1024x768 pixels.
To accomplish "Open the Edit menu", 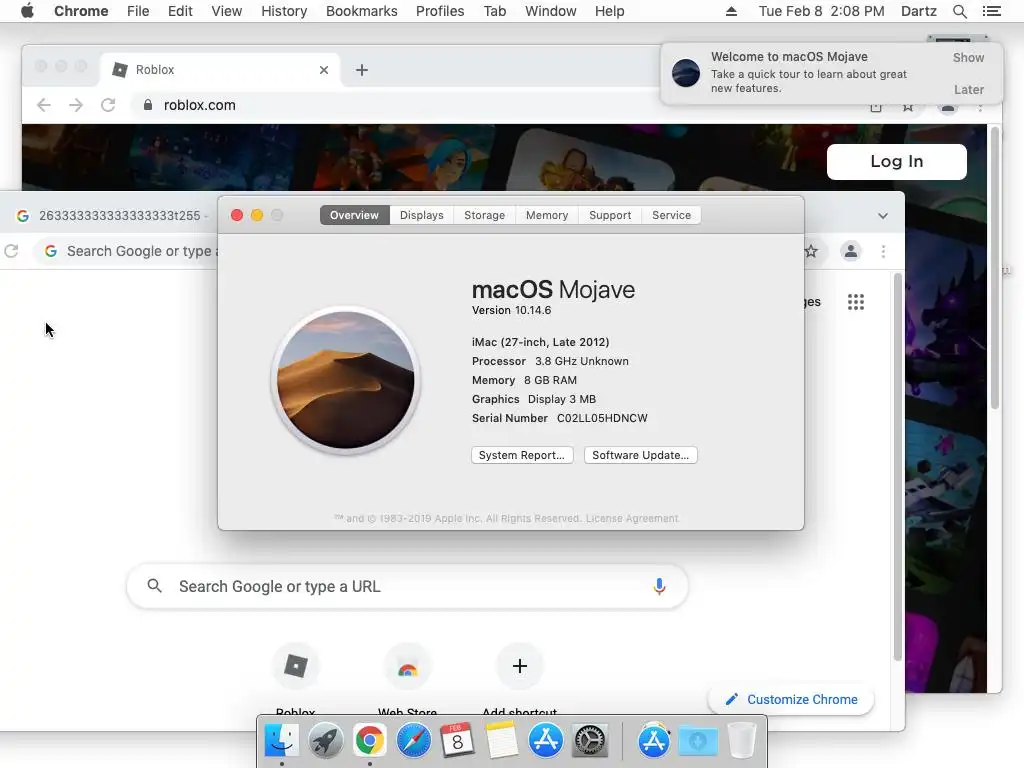I will (x=180, y=11).
